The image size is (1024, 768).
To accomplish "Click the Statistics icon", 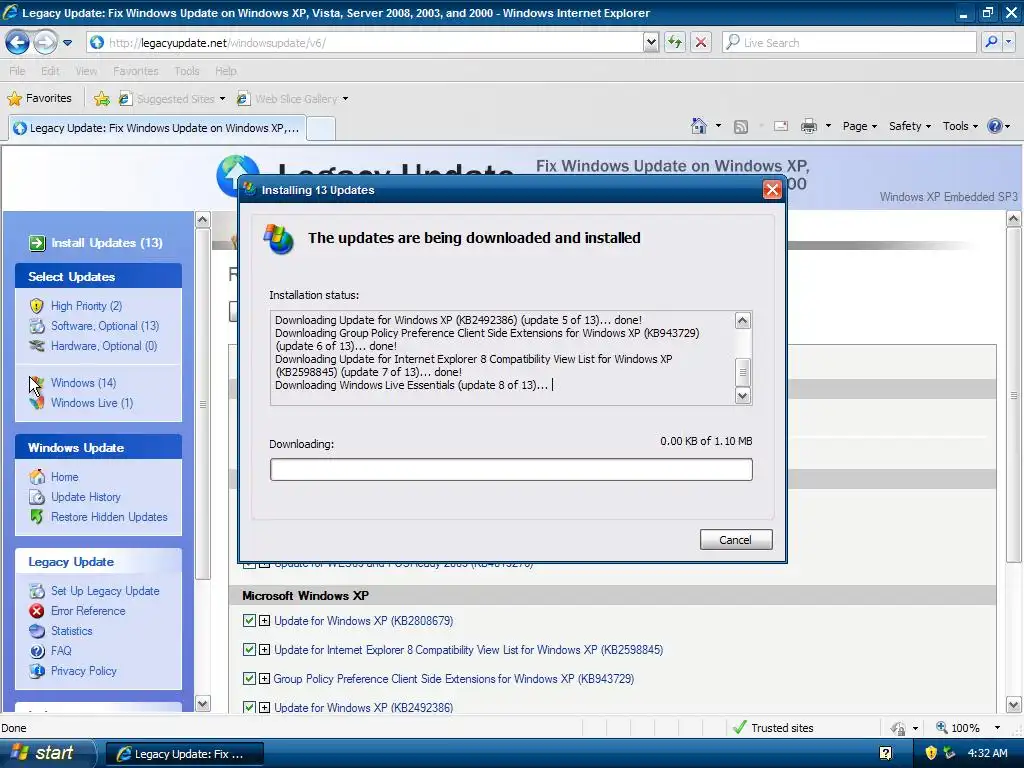I will tap(37, 631).
